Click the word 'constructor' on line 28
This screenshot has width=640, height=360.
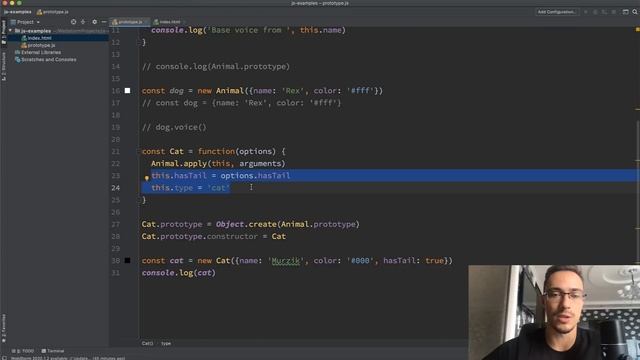(x=232, y=236)
